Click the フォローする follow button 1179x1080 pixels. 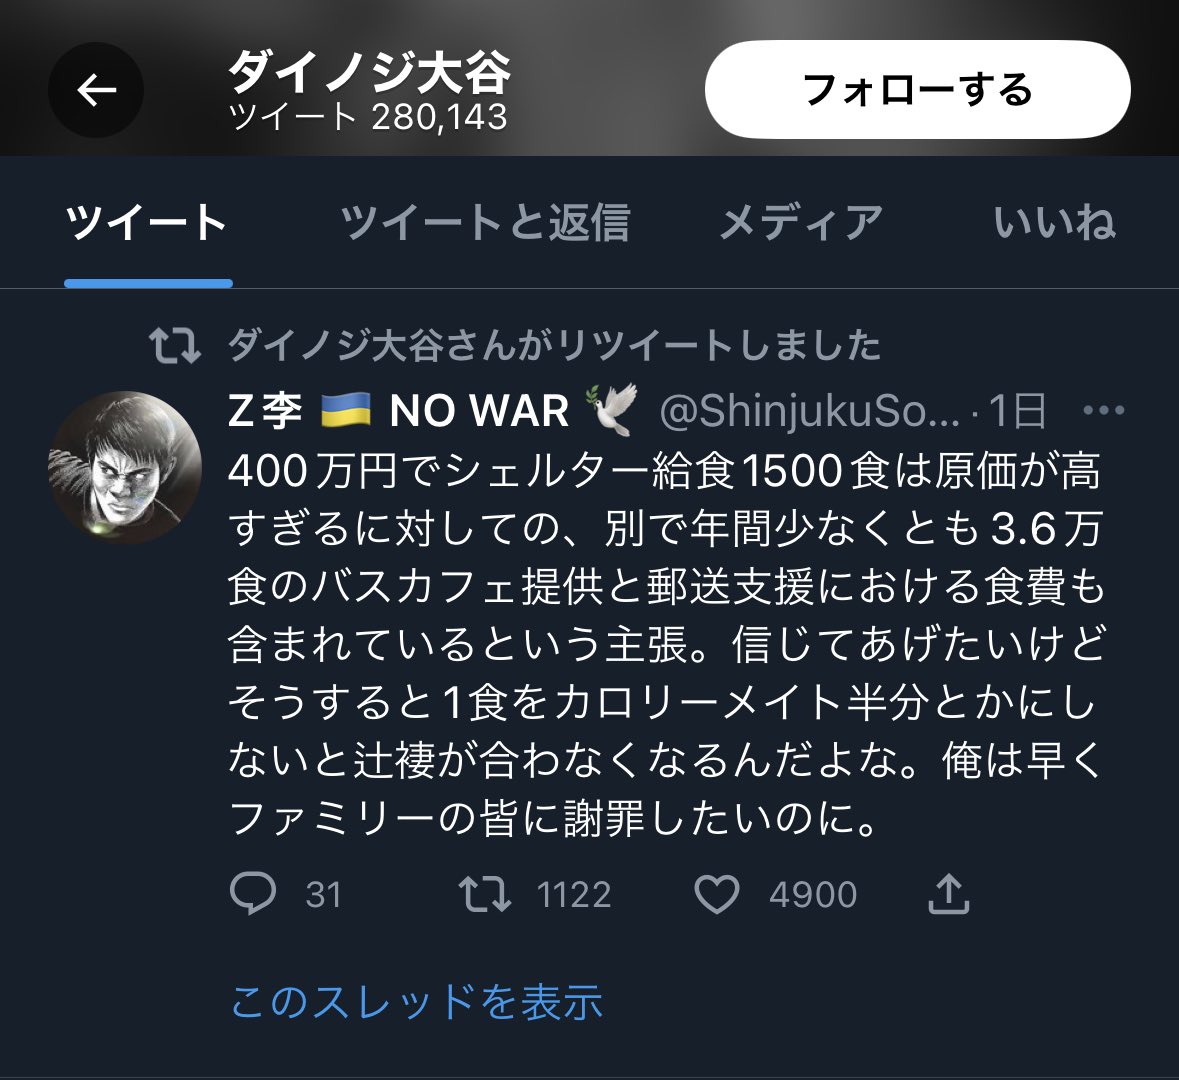(x=917, y=89)
